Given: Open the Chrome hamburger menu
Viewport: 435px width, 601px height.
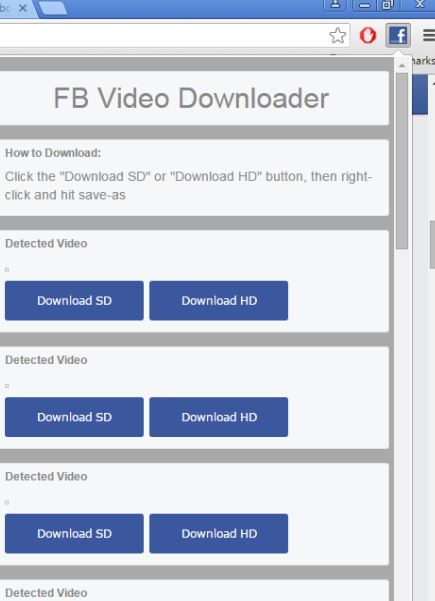Looking at the screenshot, I should (x=429, y=36).
